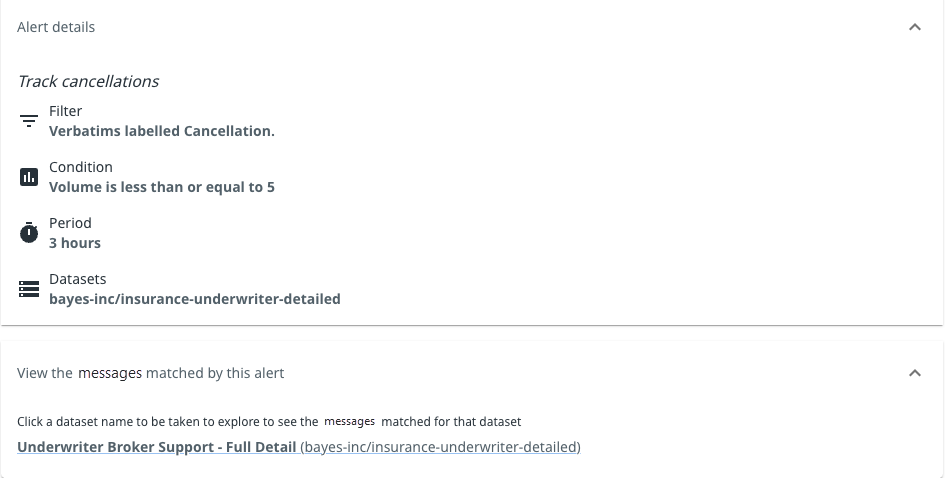Click the View the messages matched header
945x478 pixels.
pos(151,373)
